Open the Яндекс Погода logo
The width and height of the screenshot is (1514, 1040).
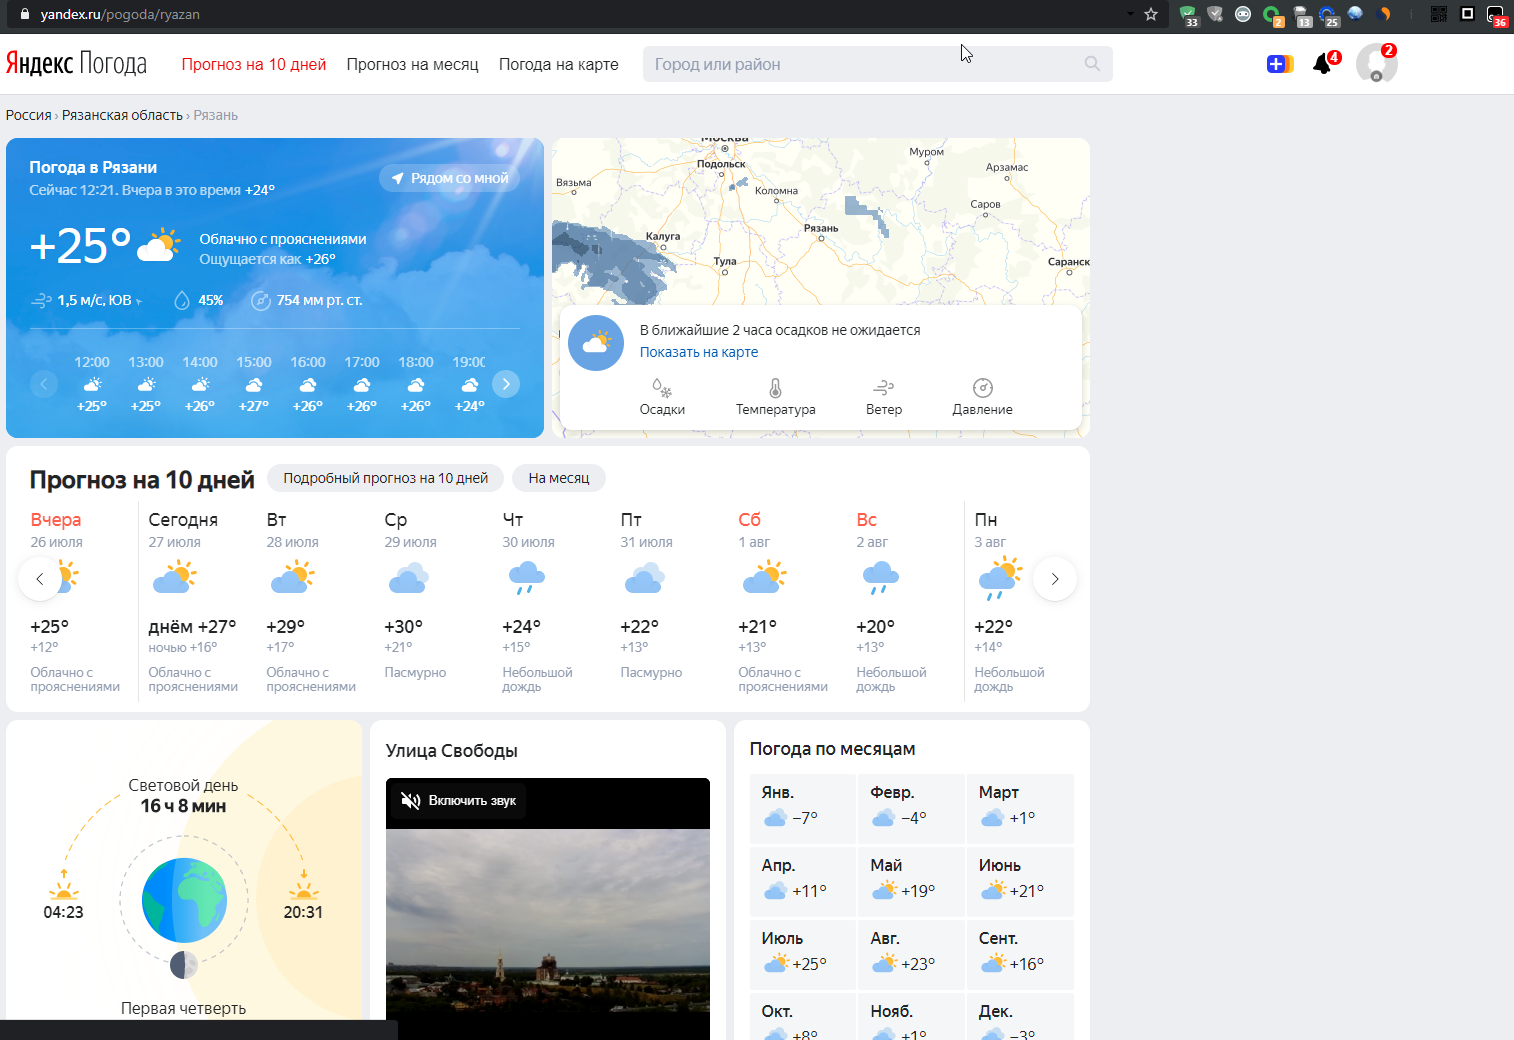[77, 62]
